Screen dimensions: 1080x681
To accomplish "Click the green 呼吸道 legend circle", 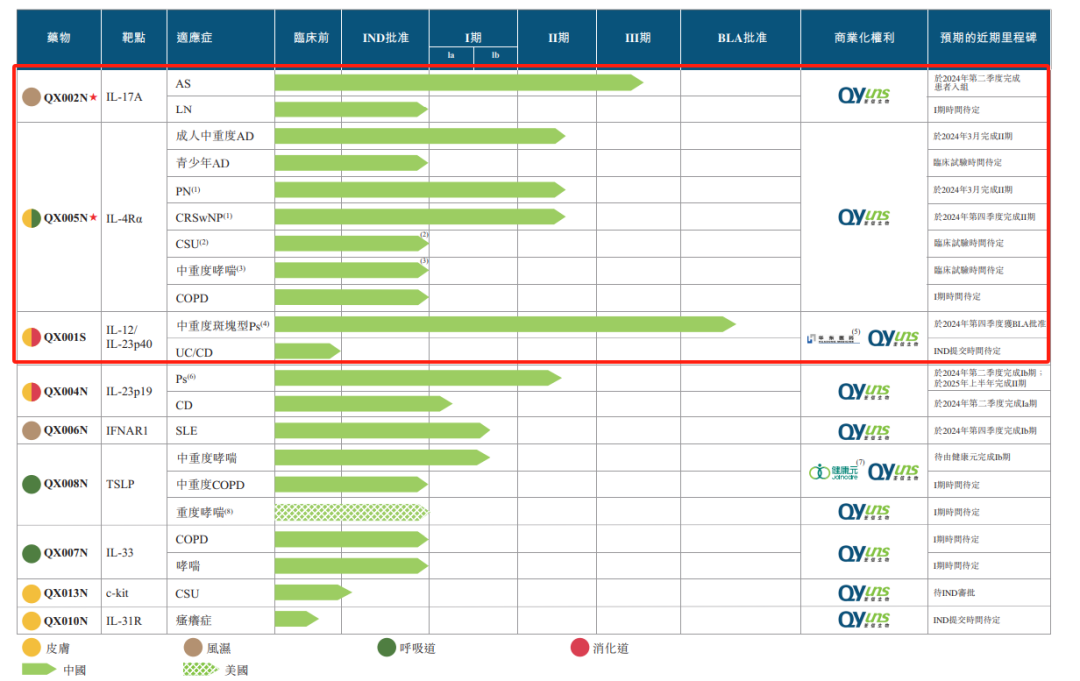I will coord(386,648).
